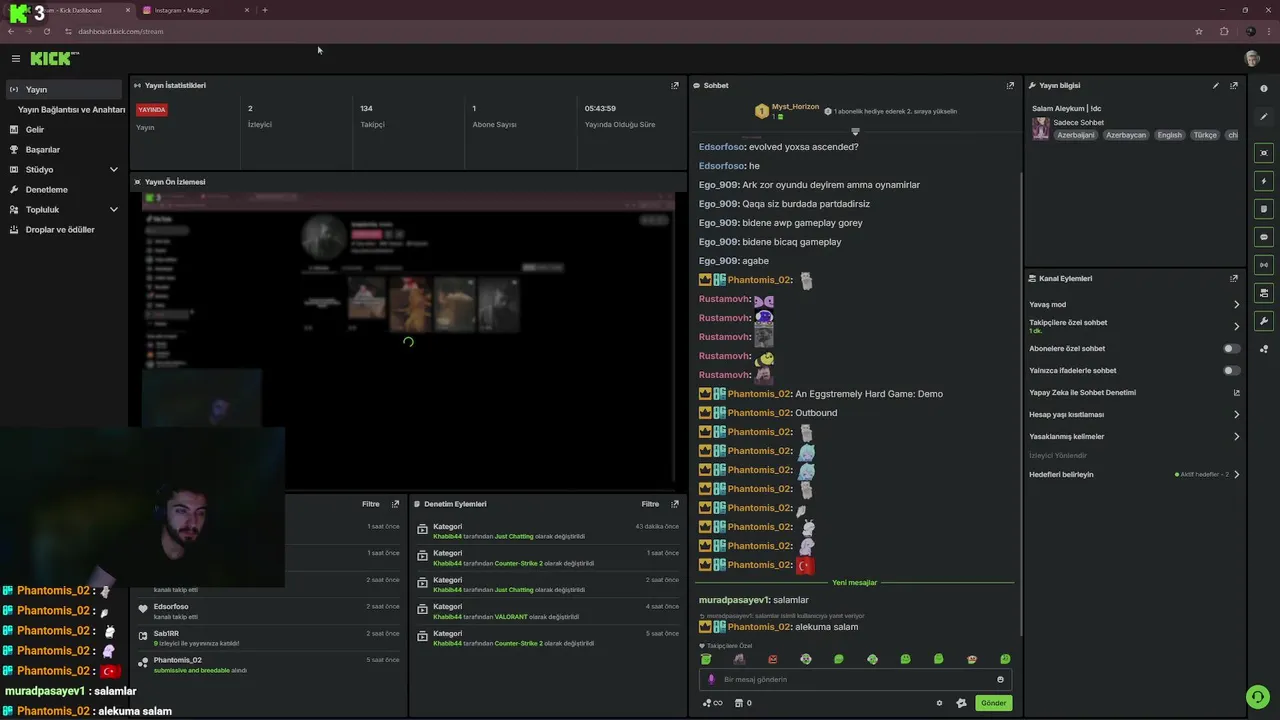Screen dimensions: 1280x720
Task: Open Droplar ve ödüller in the sidebar
Action: (x=64, y=229)
